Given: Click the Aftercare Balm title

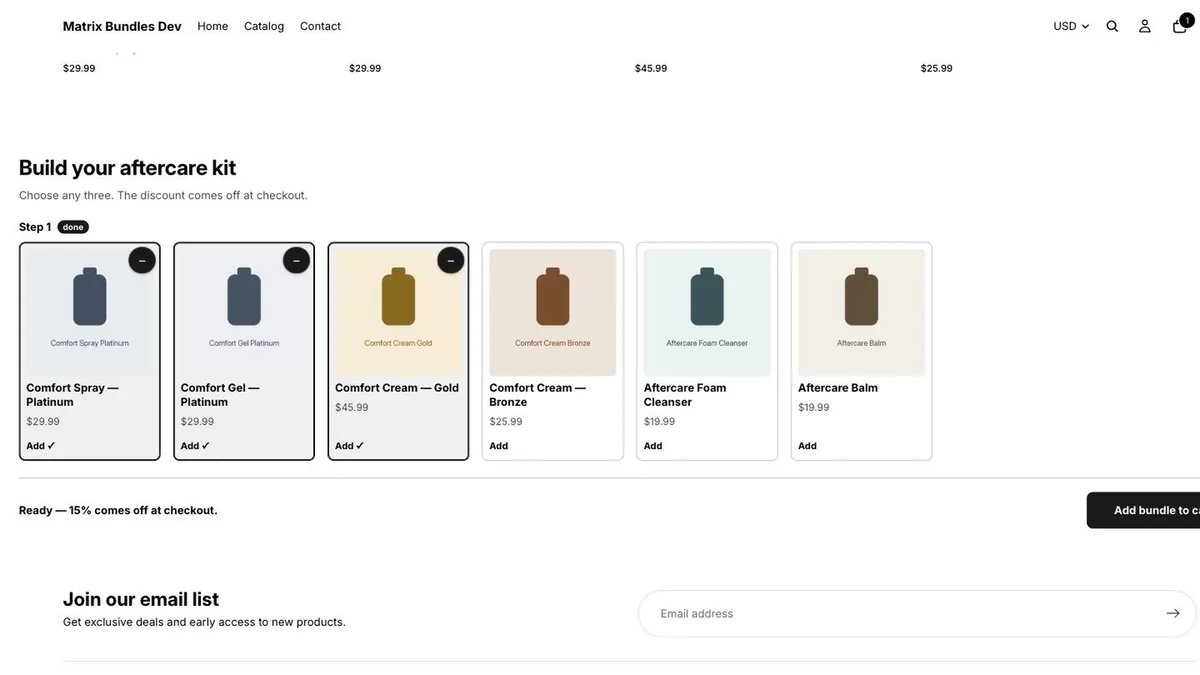Looking at the screenshot, I should [838, 388].
